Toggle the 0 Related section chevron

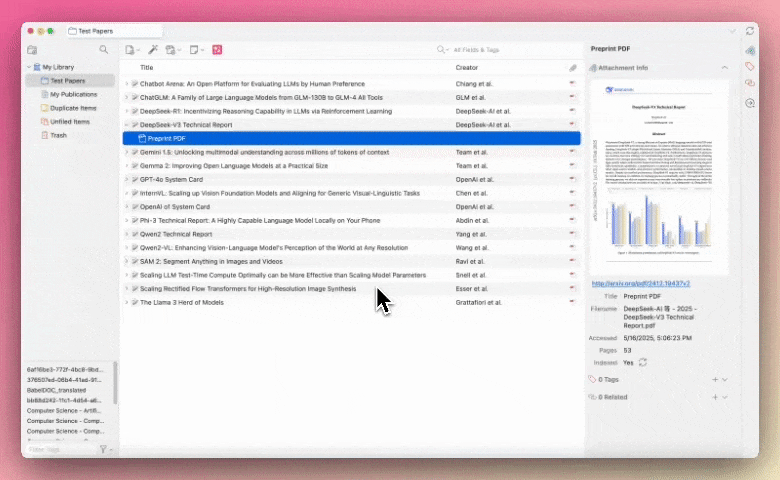coord(725,397)
